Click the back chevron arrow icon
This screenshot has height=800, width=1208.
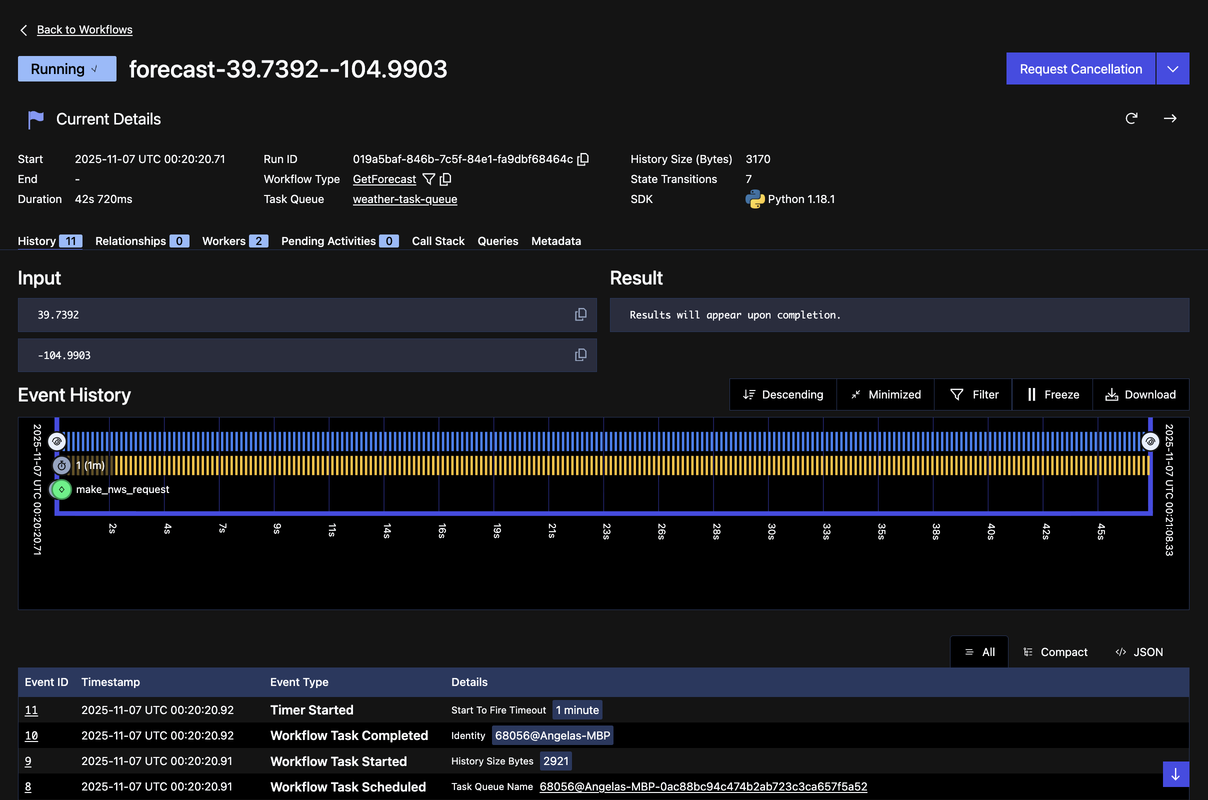[24, 30]
